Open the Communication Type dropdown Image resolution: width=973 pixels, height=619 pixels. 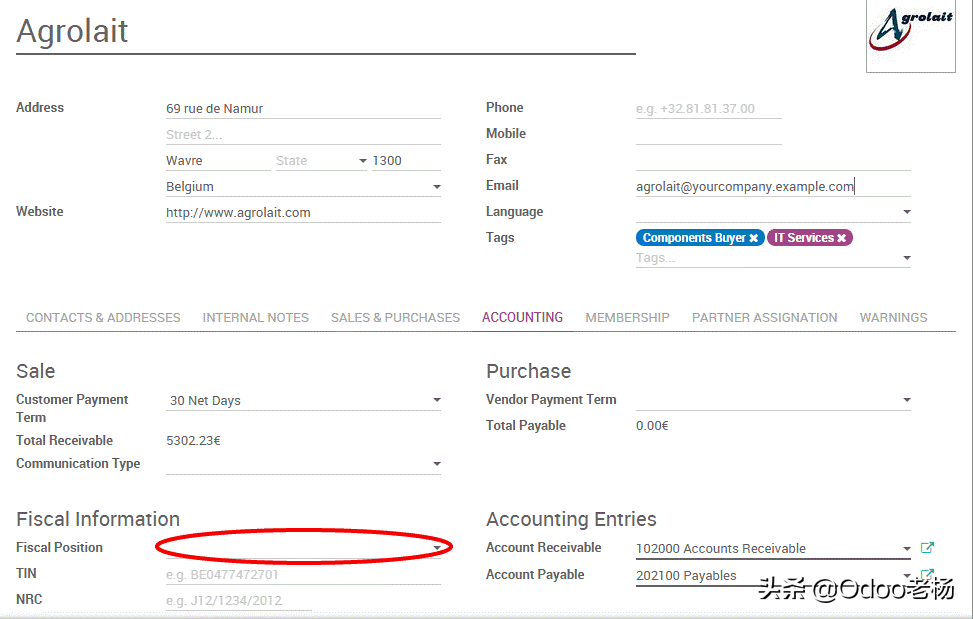click(437, 464)
